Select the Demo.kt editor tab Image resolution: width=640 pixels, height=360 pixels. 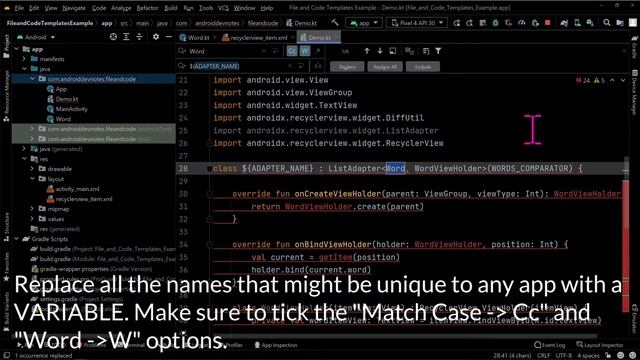coord(318,38)
